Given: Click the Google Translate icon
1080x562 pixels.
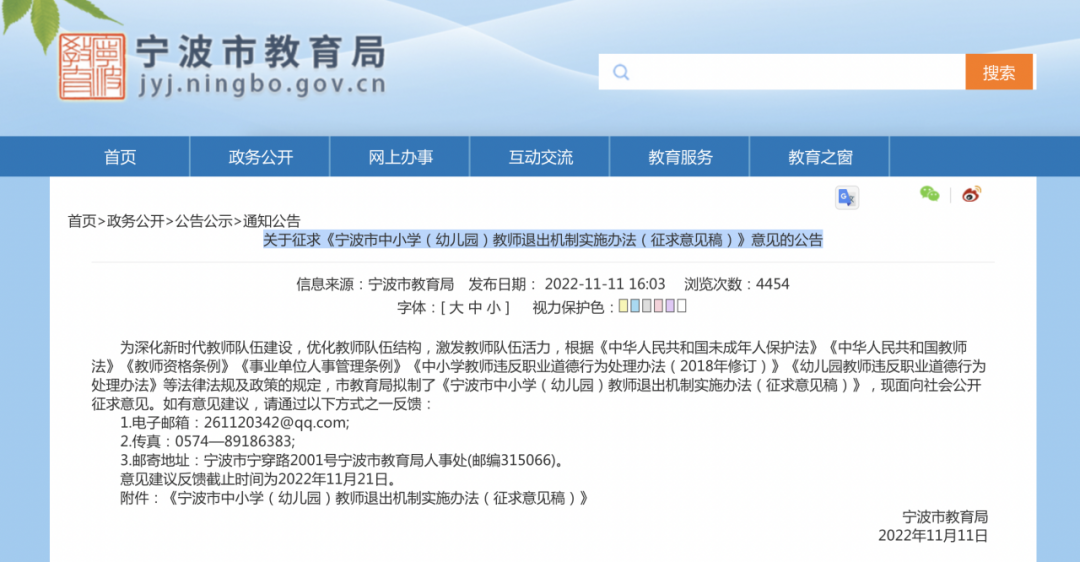Looking at the screenshot, I should 847,198.
